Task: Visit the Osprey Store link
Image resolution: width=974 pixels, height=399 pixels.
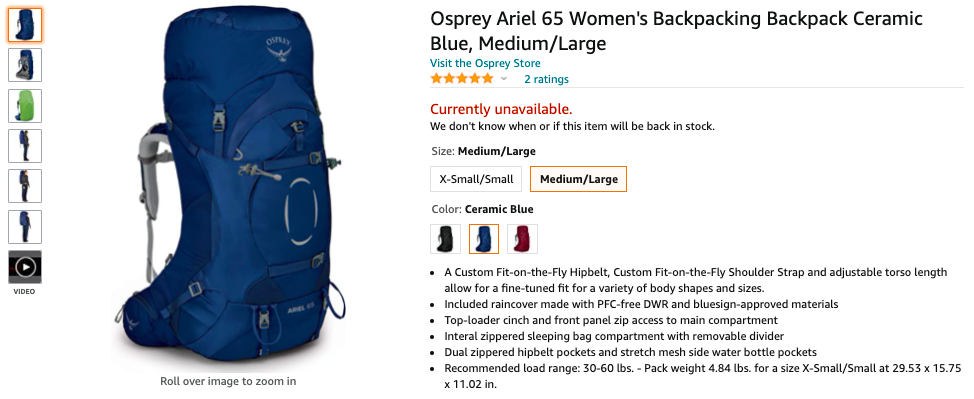Action: click(485, 63)
